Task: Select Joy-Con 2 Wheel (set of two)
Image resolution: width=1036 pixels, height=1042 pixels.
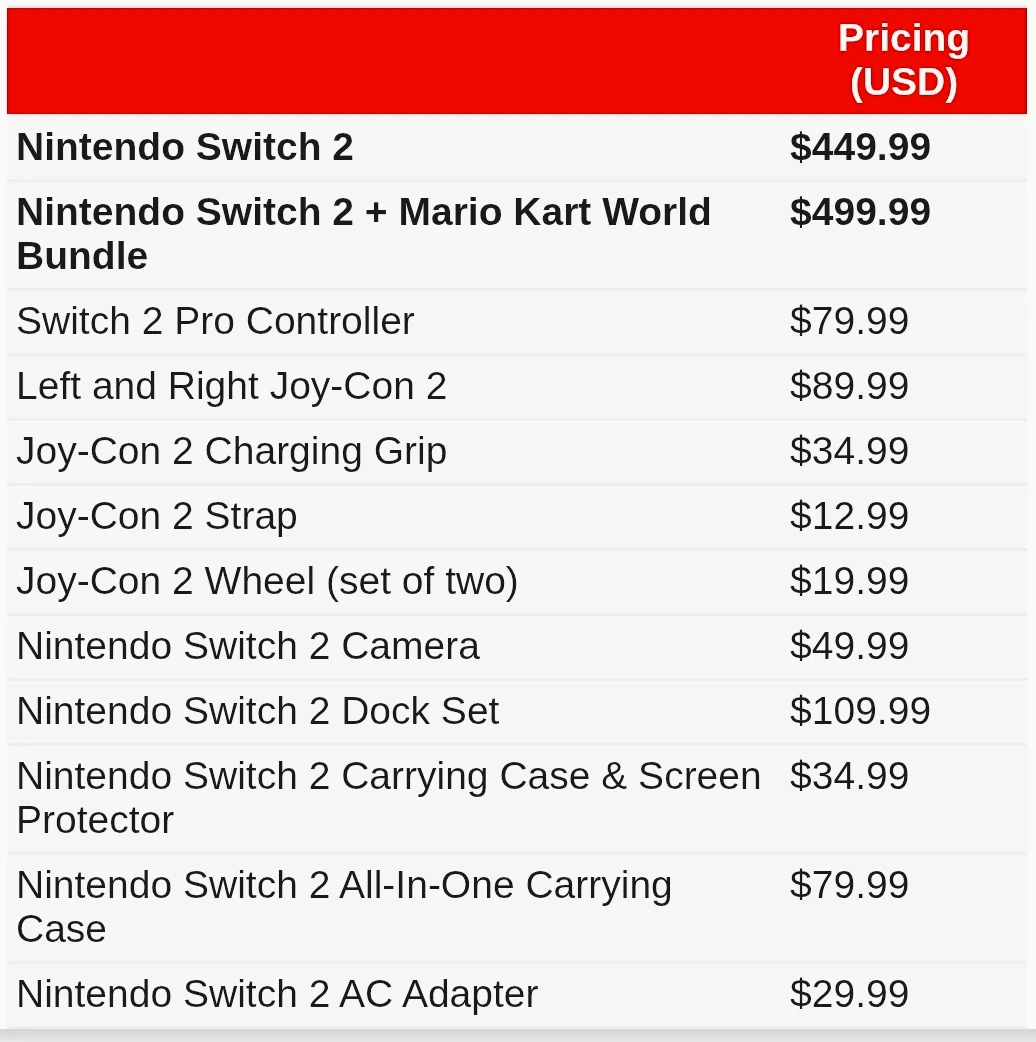Action: [267, 581]
